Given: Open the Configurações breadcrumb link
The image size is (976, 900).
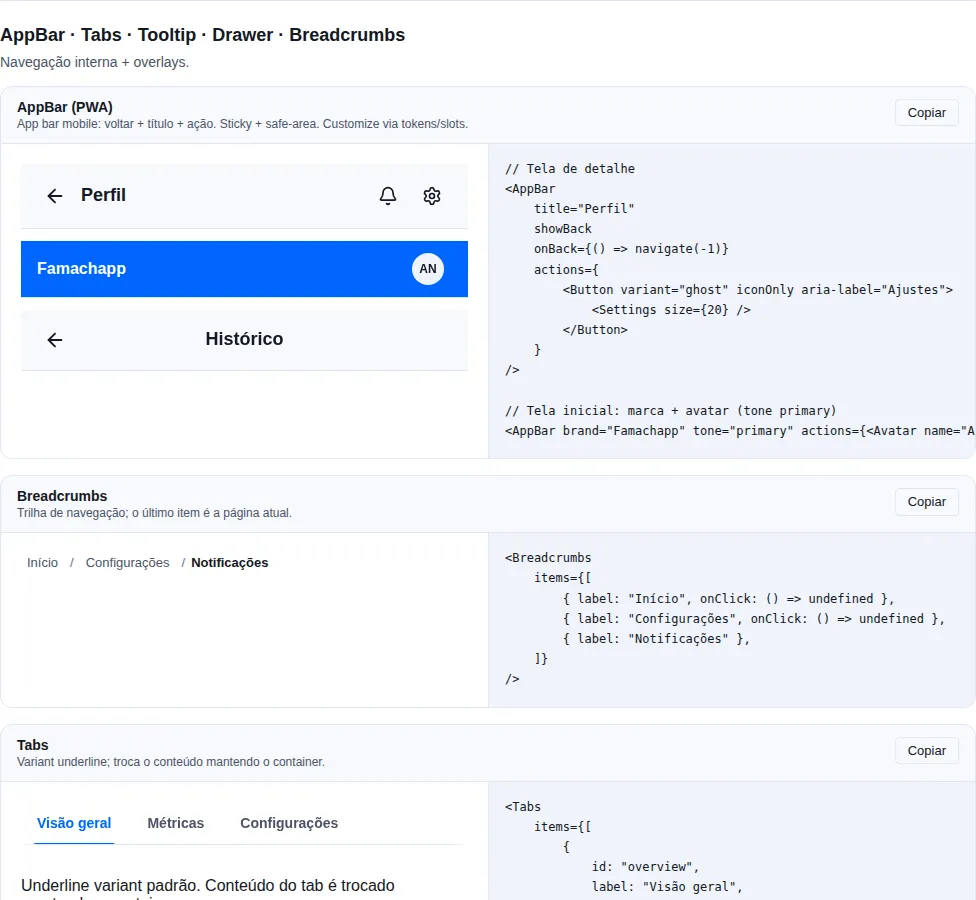Looking at the screenshot, I should pos(128,563).
